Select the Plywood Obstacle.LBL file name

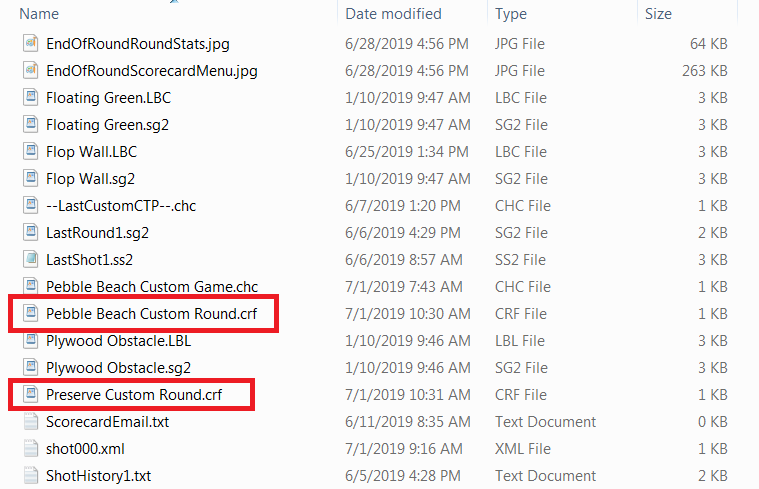[119, 341]
